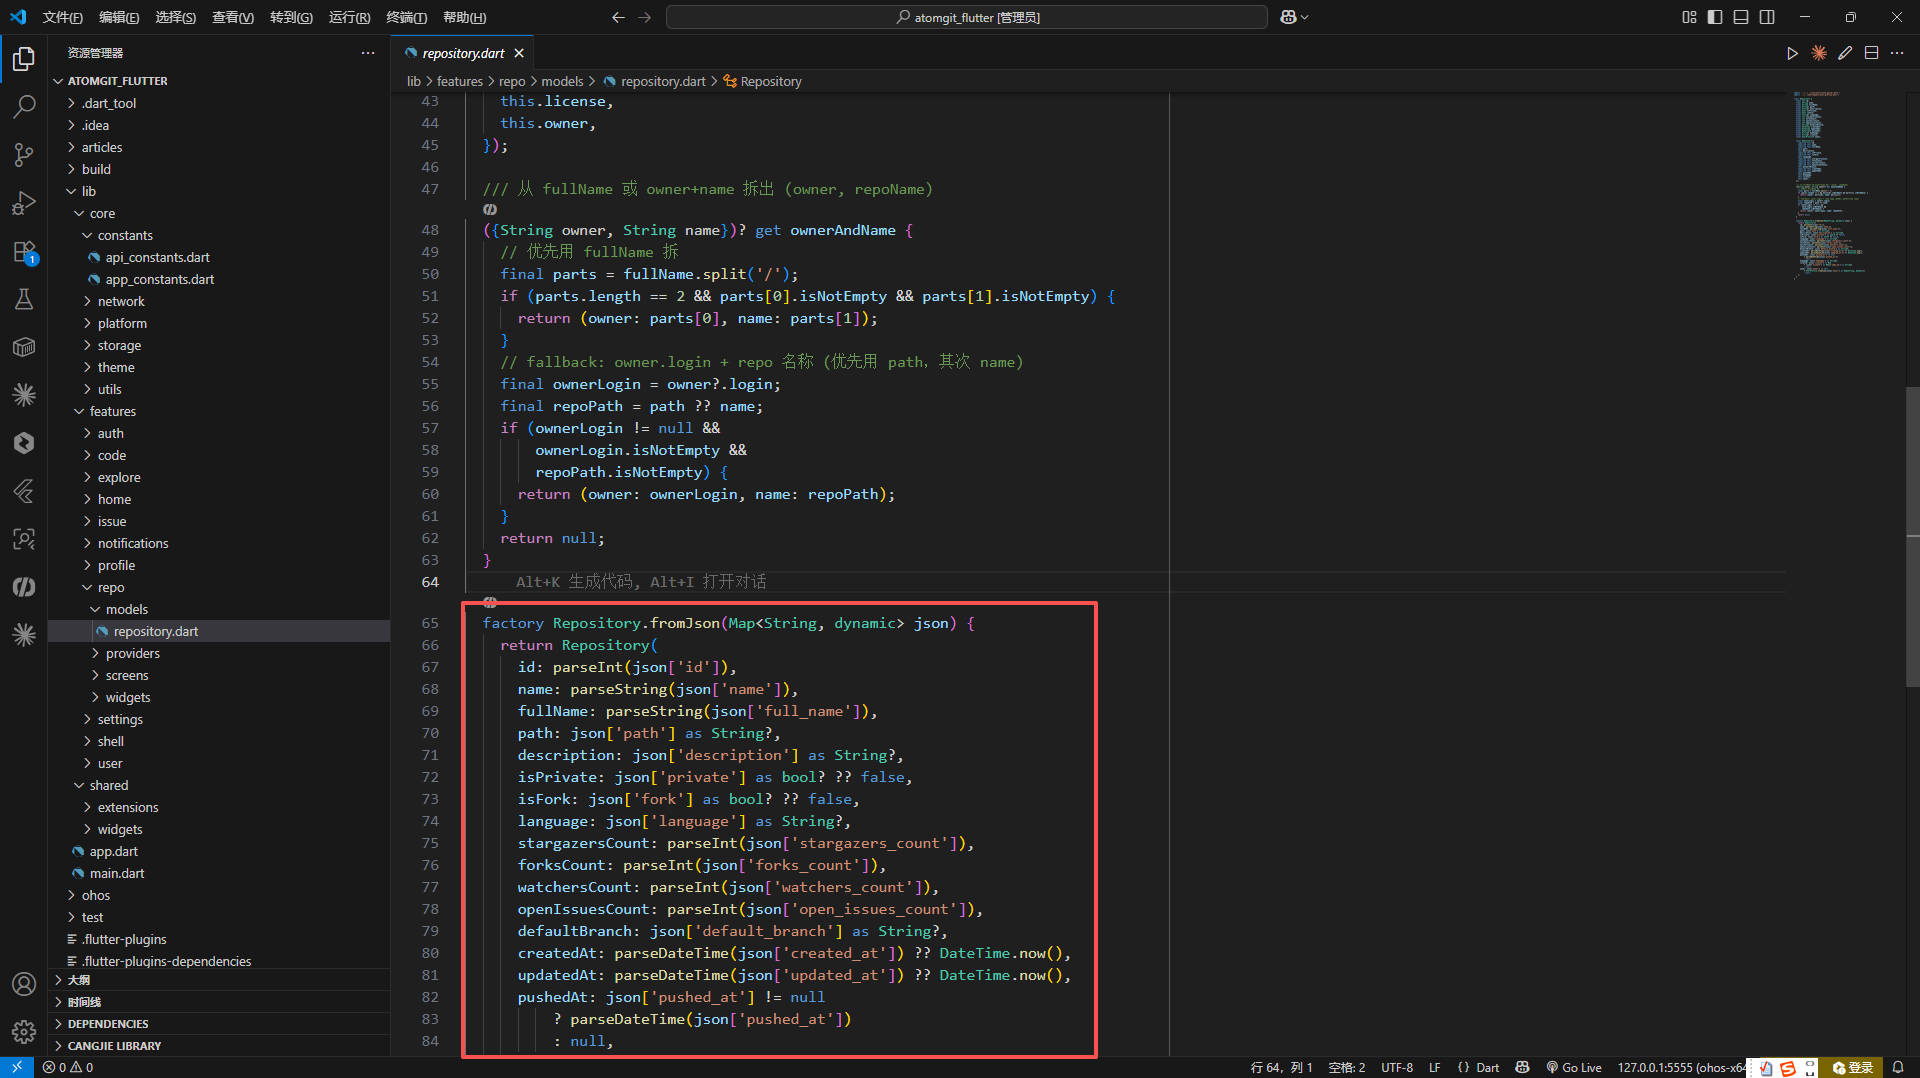This screenshot has width=1920, height=1078.
Task: Open the 编辑(E) menu
Action: (x=119, y=17)
